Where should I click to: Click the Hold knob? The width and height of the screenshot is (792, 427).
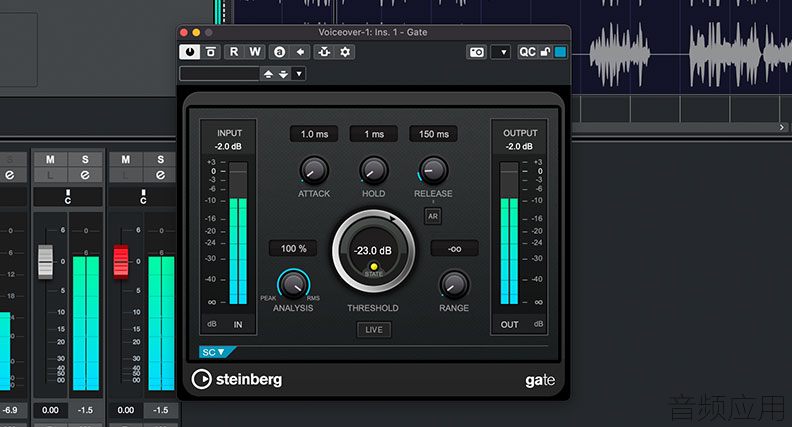tap(374, 170)
